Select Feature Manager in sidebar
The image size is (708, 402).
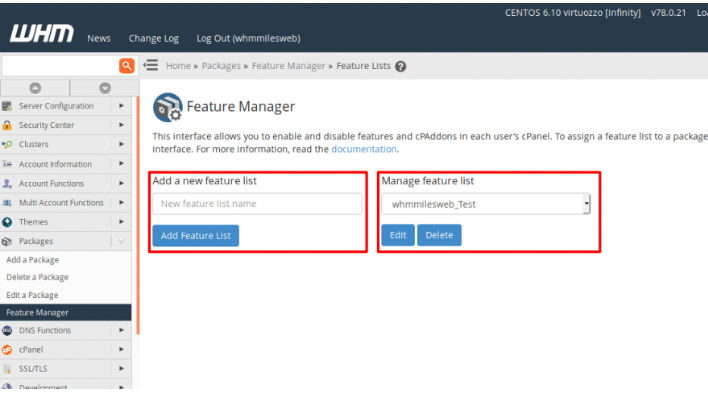[x=65, y=313]
